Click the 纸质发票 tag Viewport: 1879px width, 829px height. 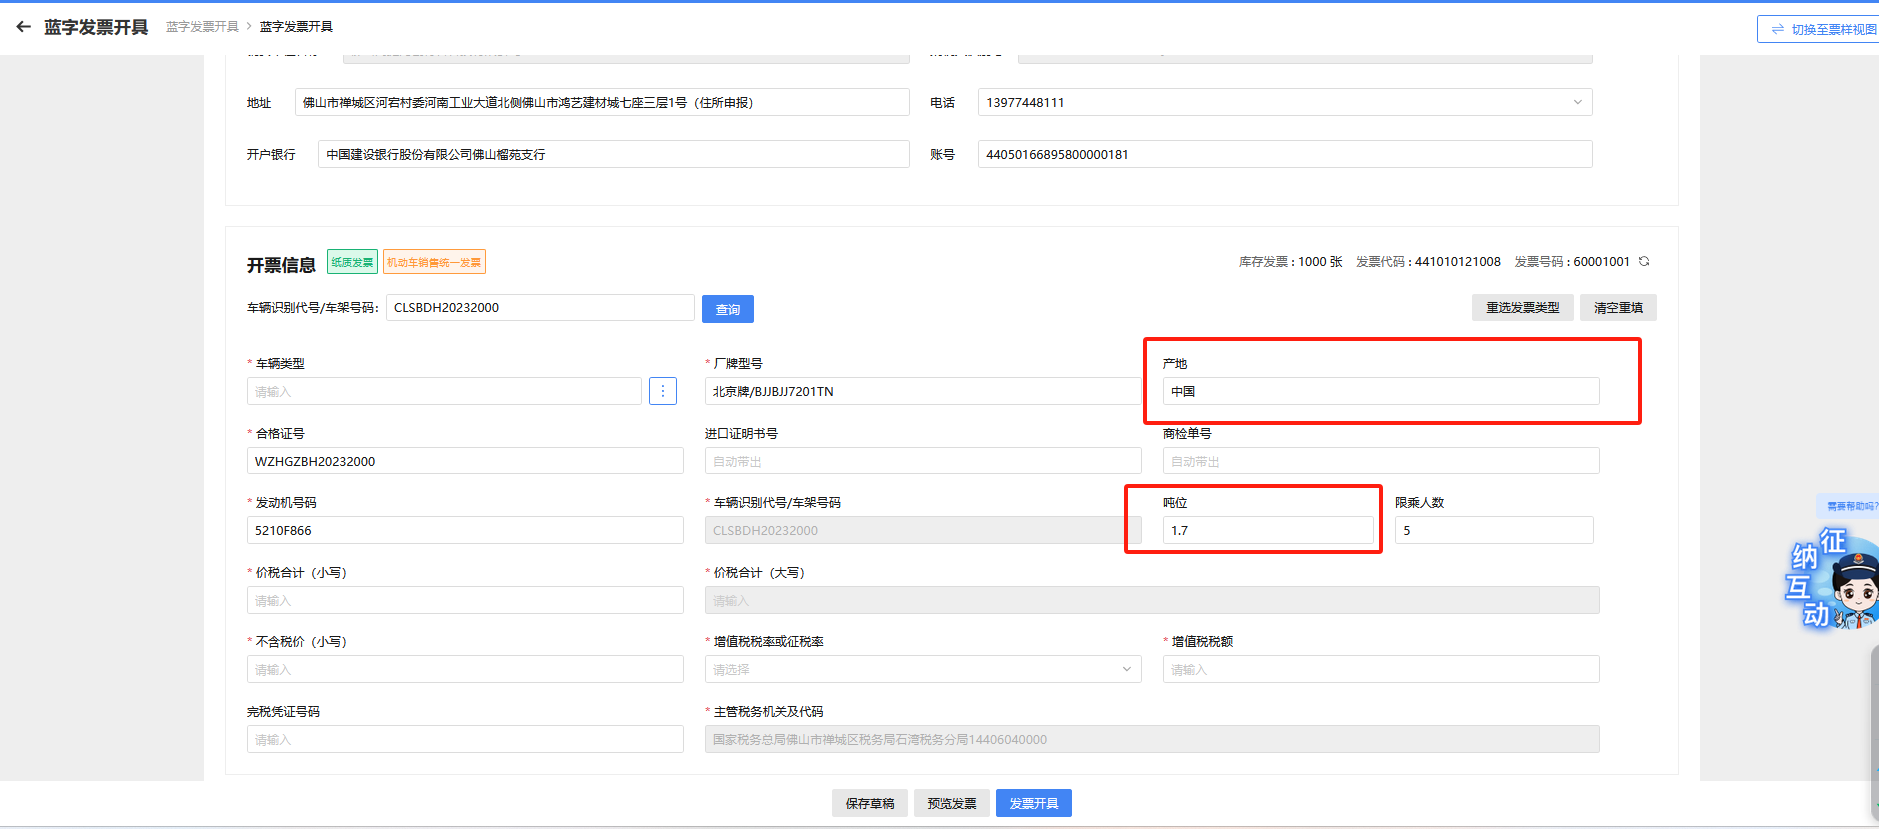(352, 262)
